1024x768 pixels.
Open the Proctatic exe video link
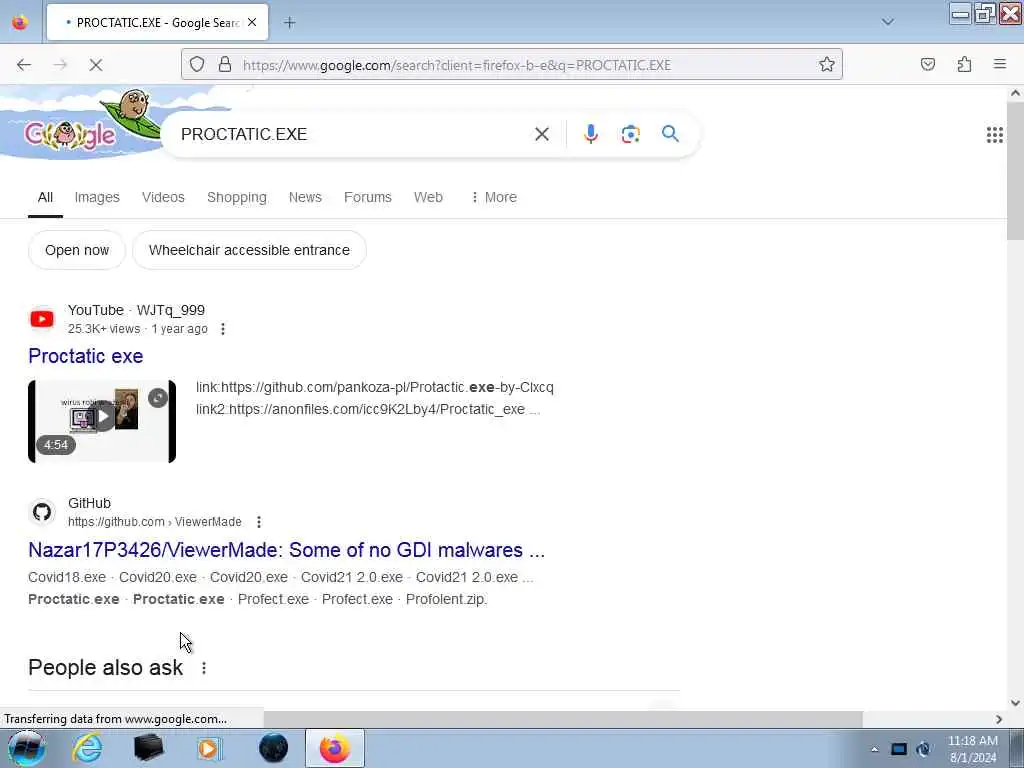click(x=86, y=356)
